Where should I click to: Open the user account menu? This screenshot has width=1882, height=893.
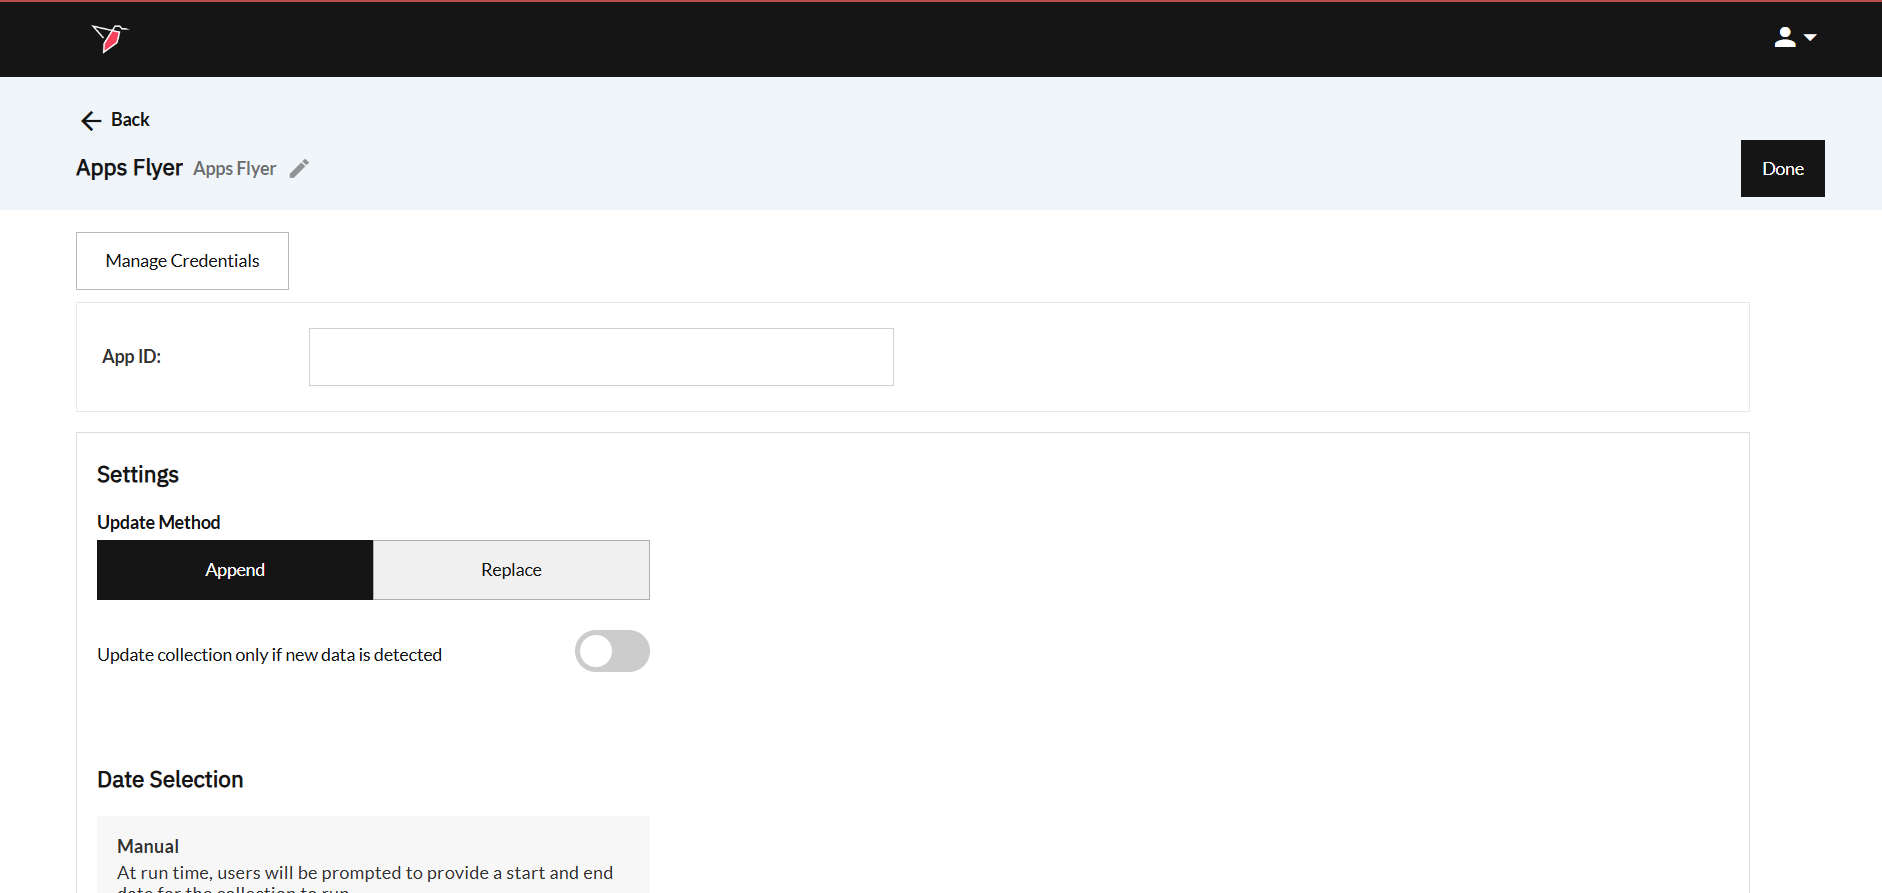tap(1795, 38)
